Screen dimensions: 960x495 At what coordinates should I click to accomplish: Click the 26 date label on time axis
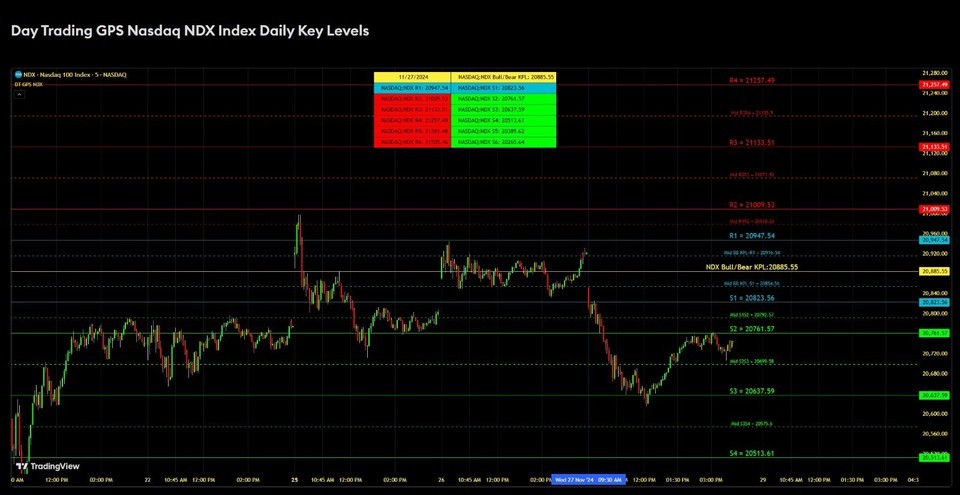pyautogui.click(x=441, y=480)
